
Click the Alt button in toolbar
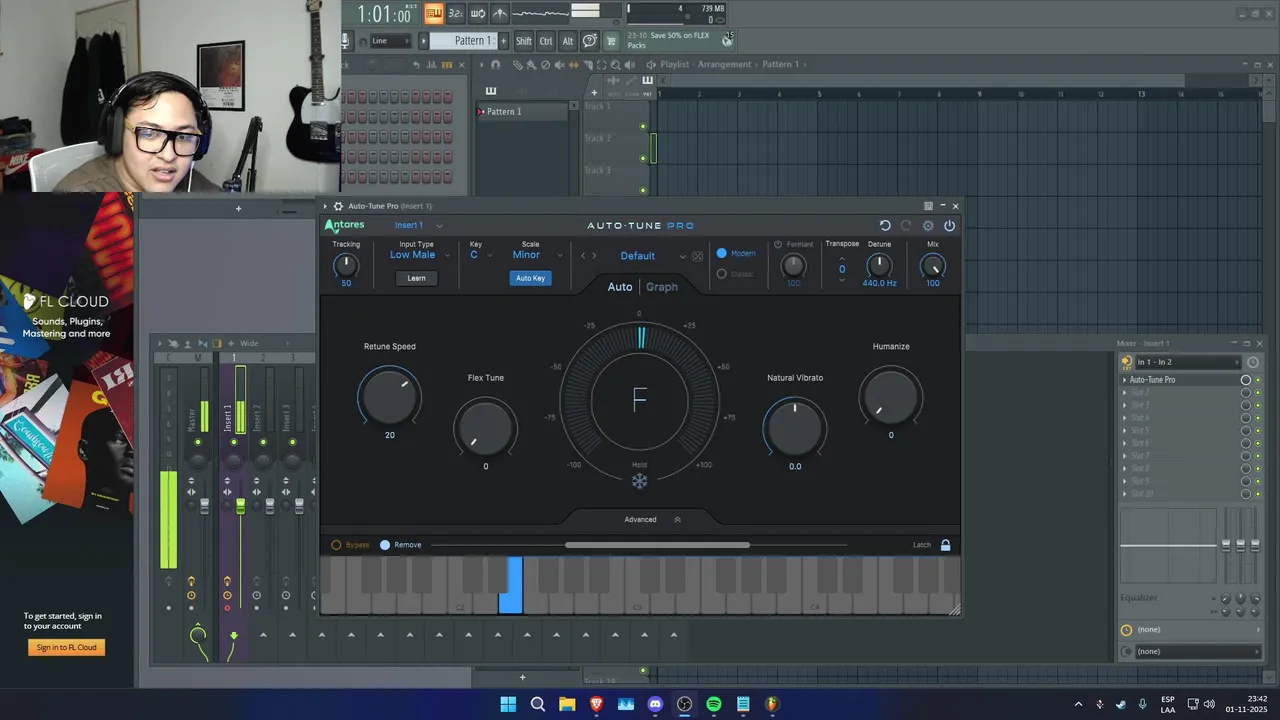568,41
